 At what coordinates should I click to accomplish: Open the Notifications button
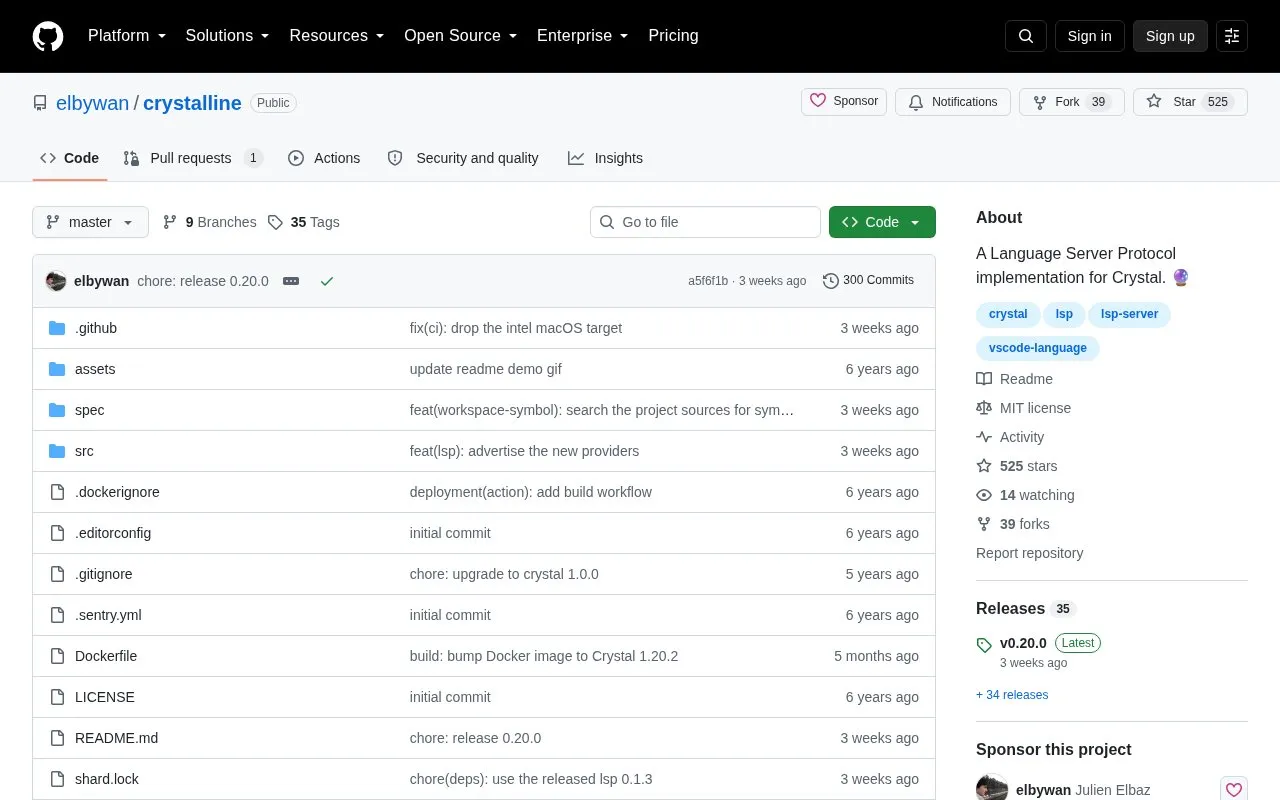click(x=953, y=102)
